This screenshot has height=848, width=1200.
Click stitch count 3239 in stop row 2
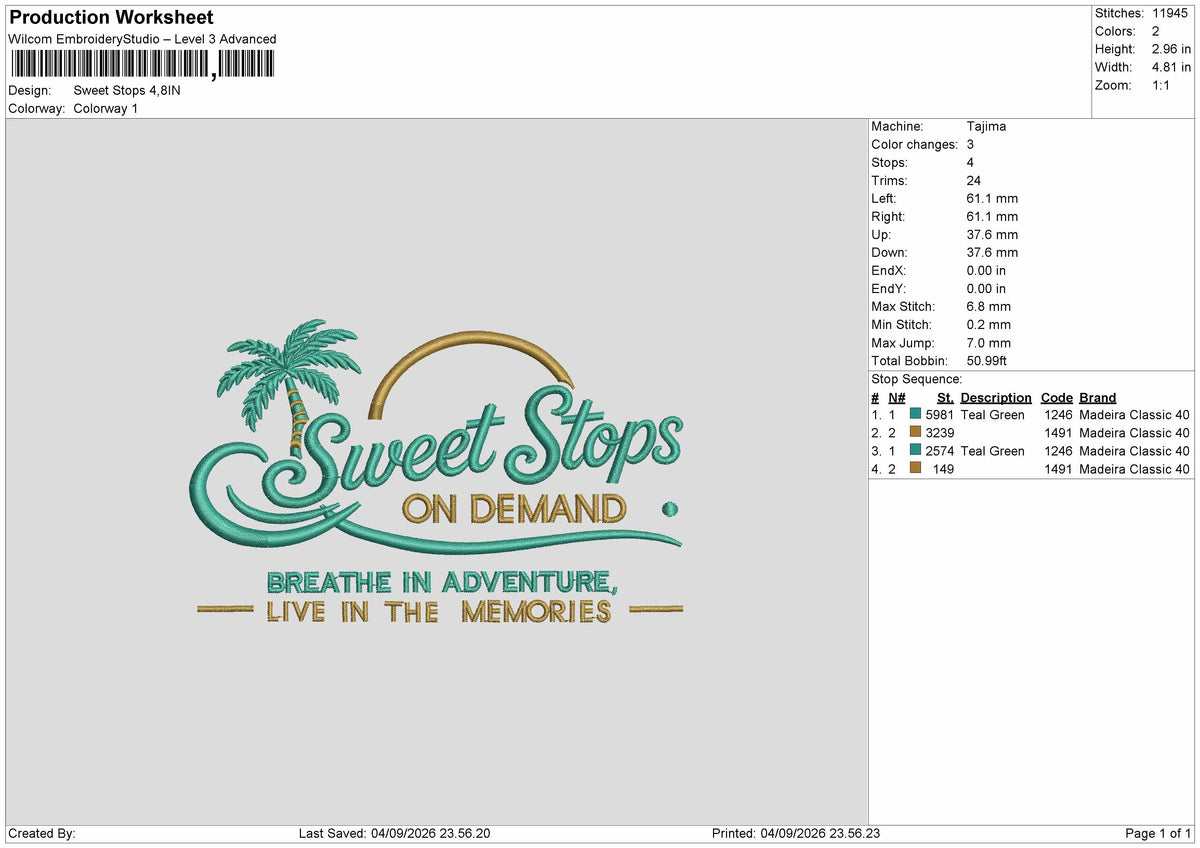[x=940, y=432]
